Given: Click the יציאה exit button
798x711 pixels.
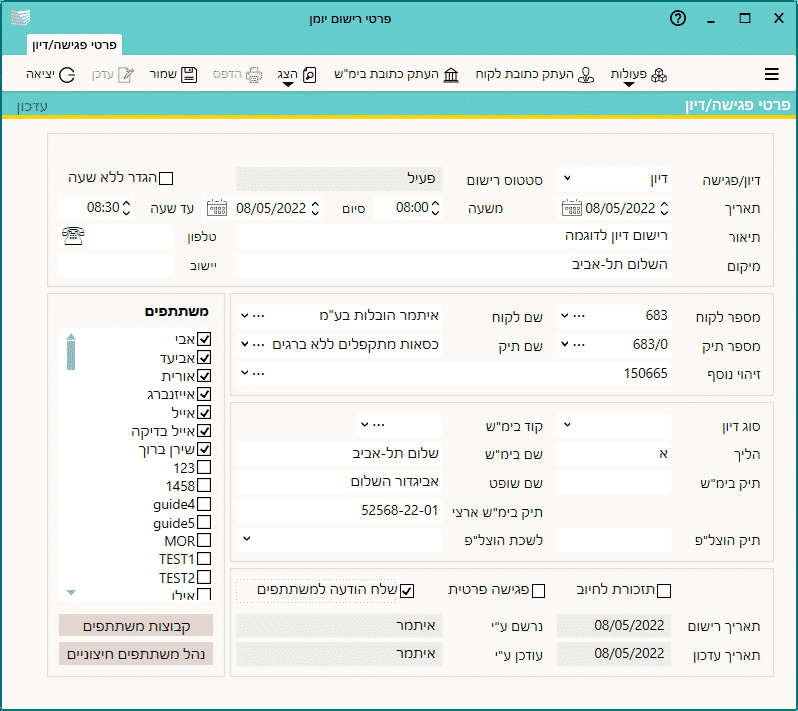Looking at the screenshot, I should [x=50, y=75].
